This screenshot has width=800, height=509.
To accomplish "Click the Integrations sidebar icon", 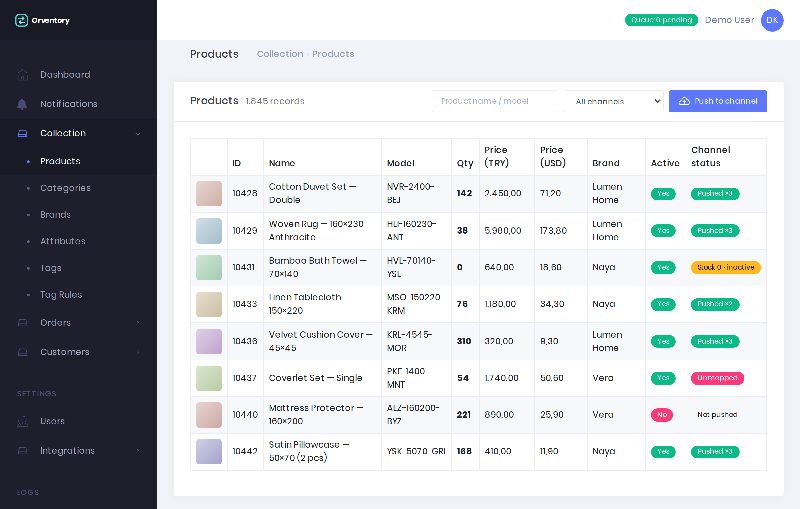I will coord(22,451).
